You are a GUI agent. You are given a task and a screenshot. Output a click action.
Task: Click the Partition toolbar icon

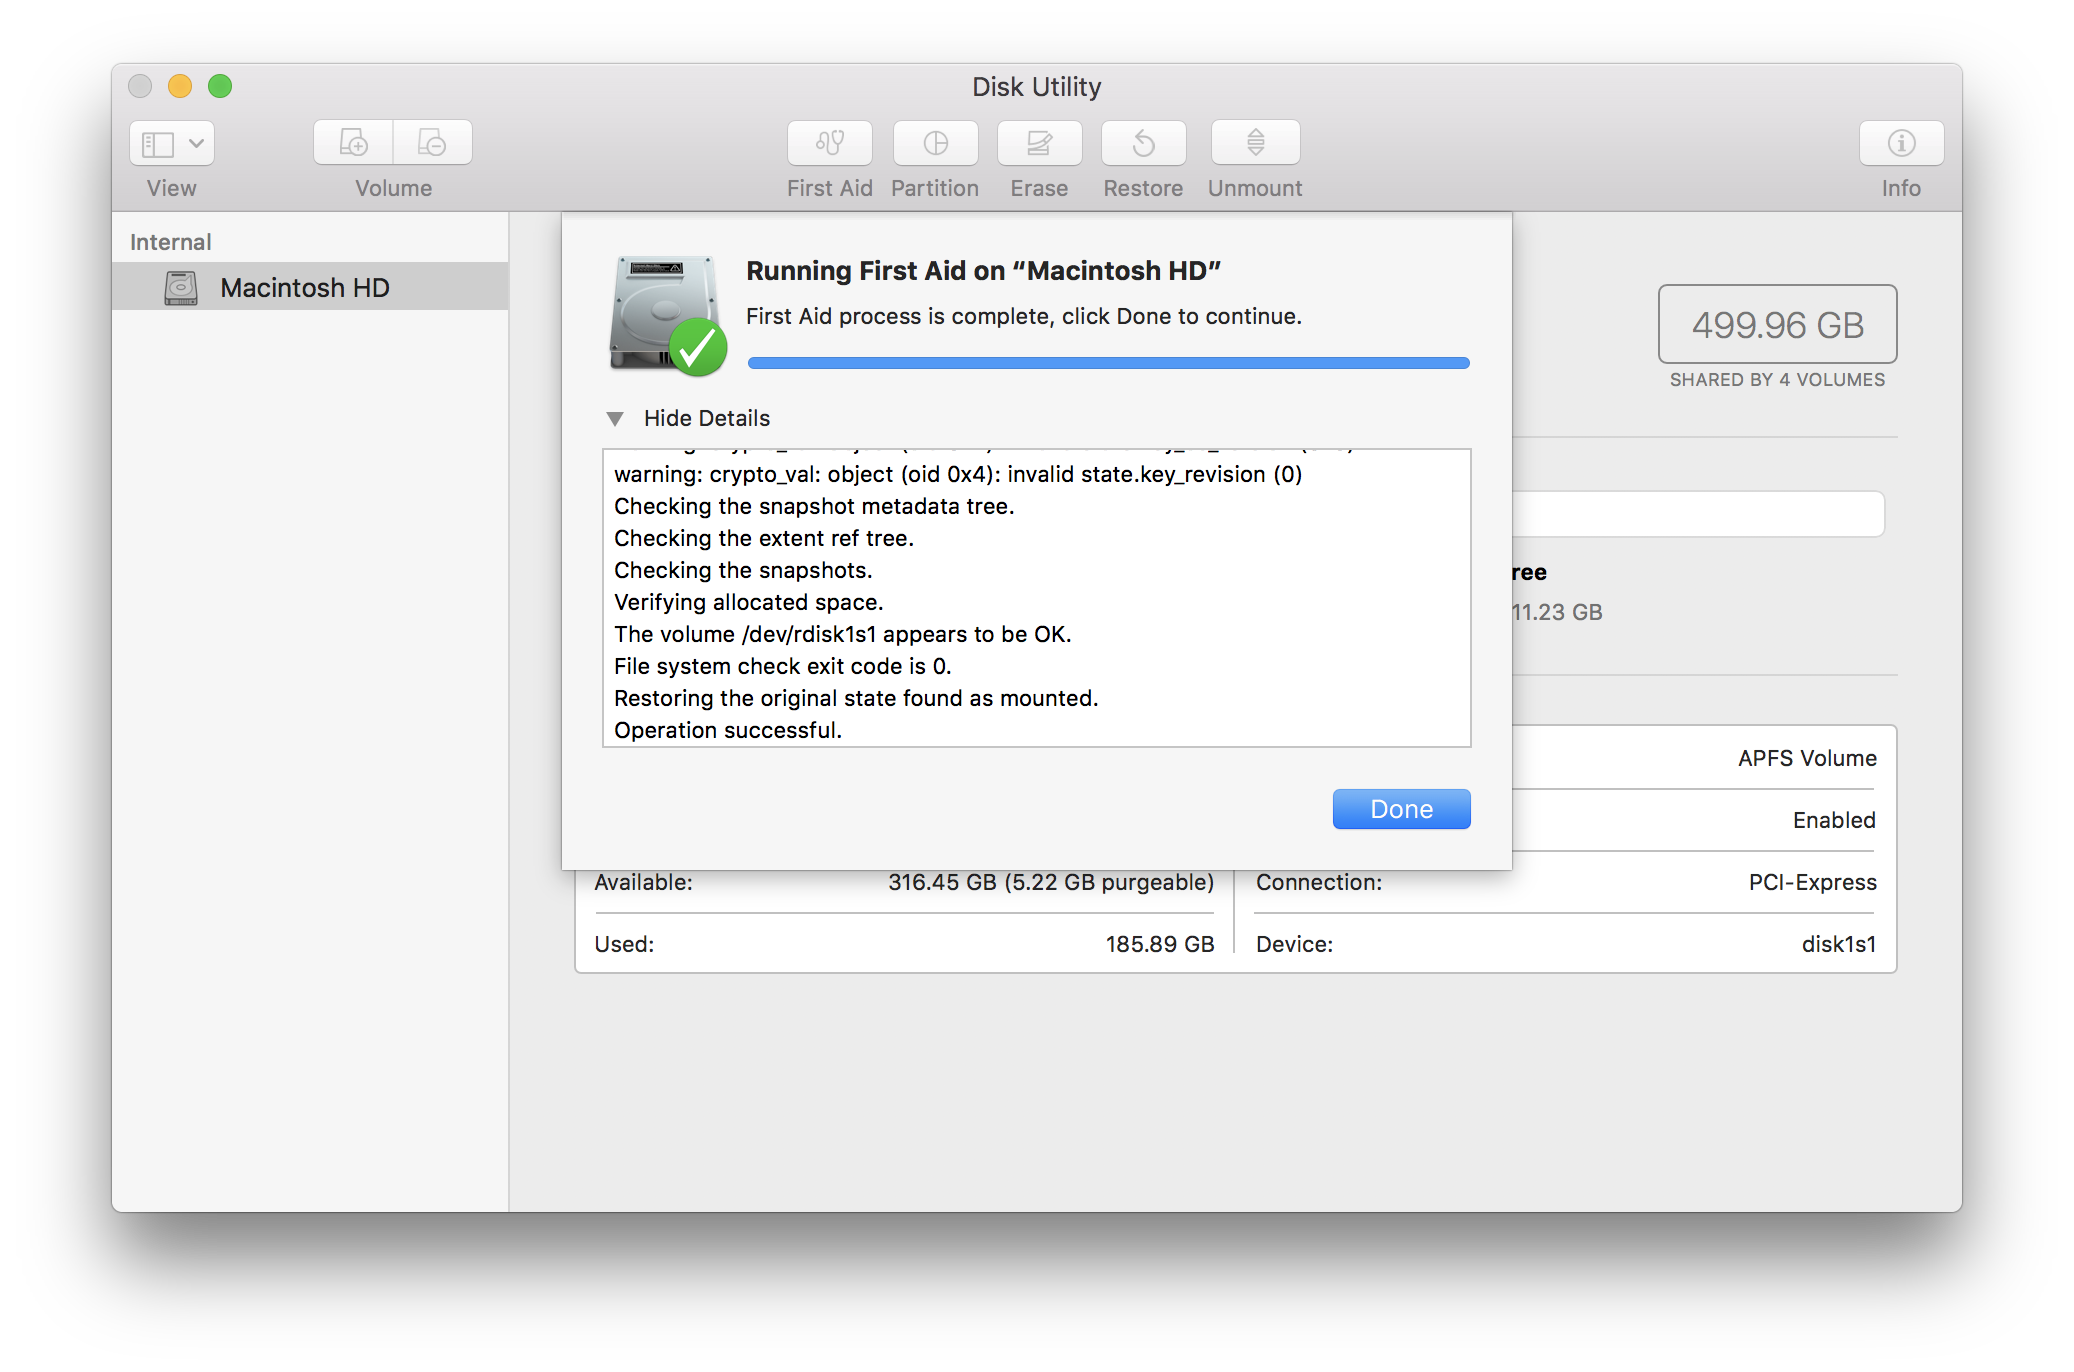935,144
